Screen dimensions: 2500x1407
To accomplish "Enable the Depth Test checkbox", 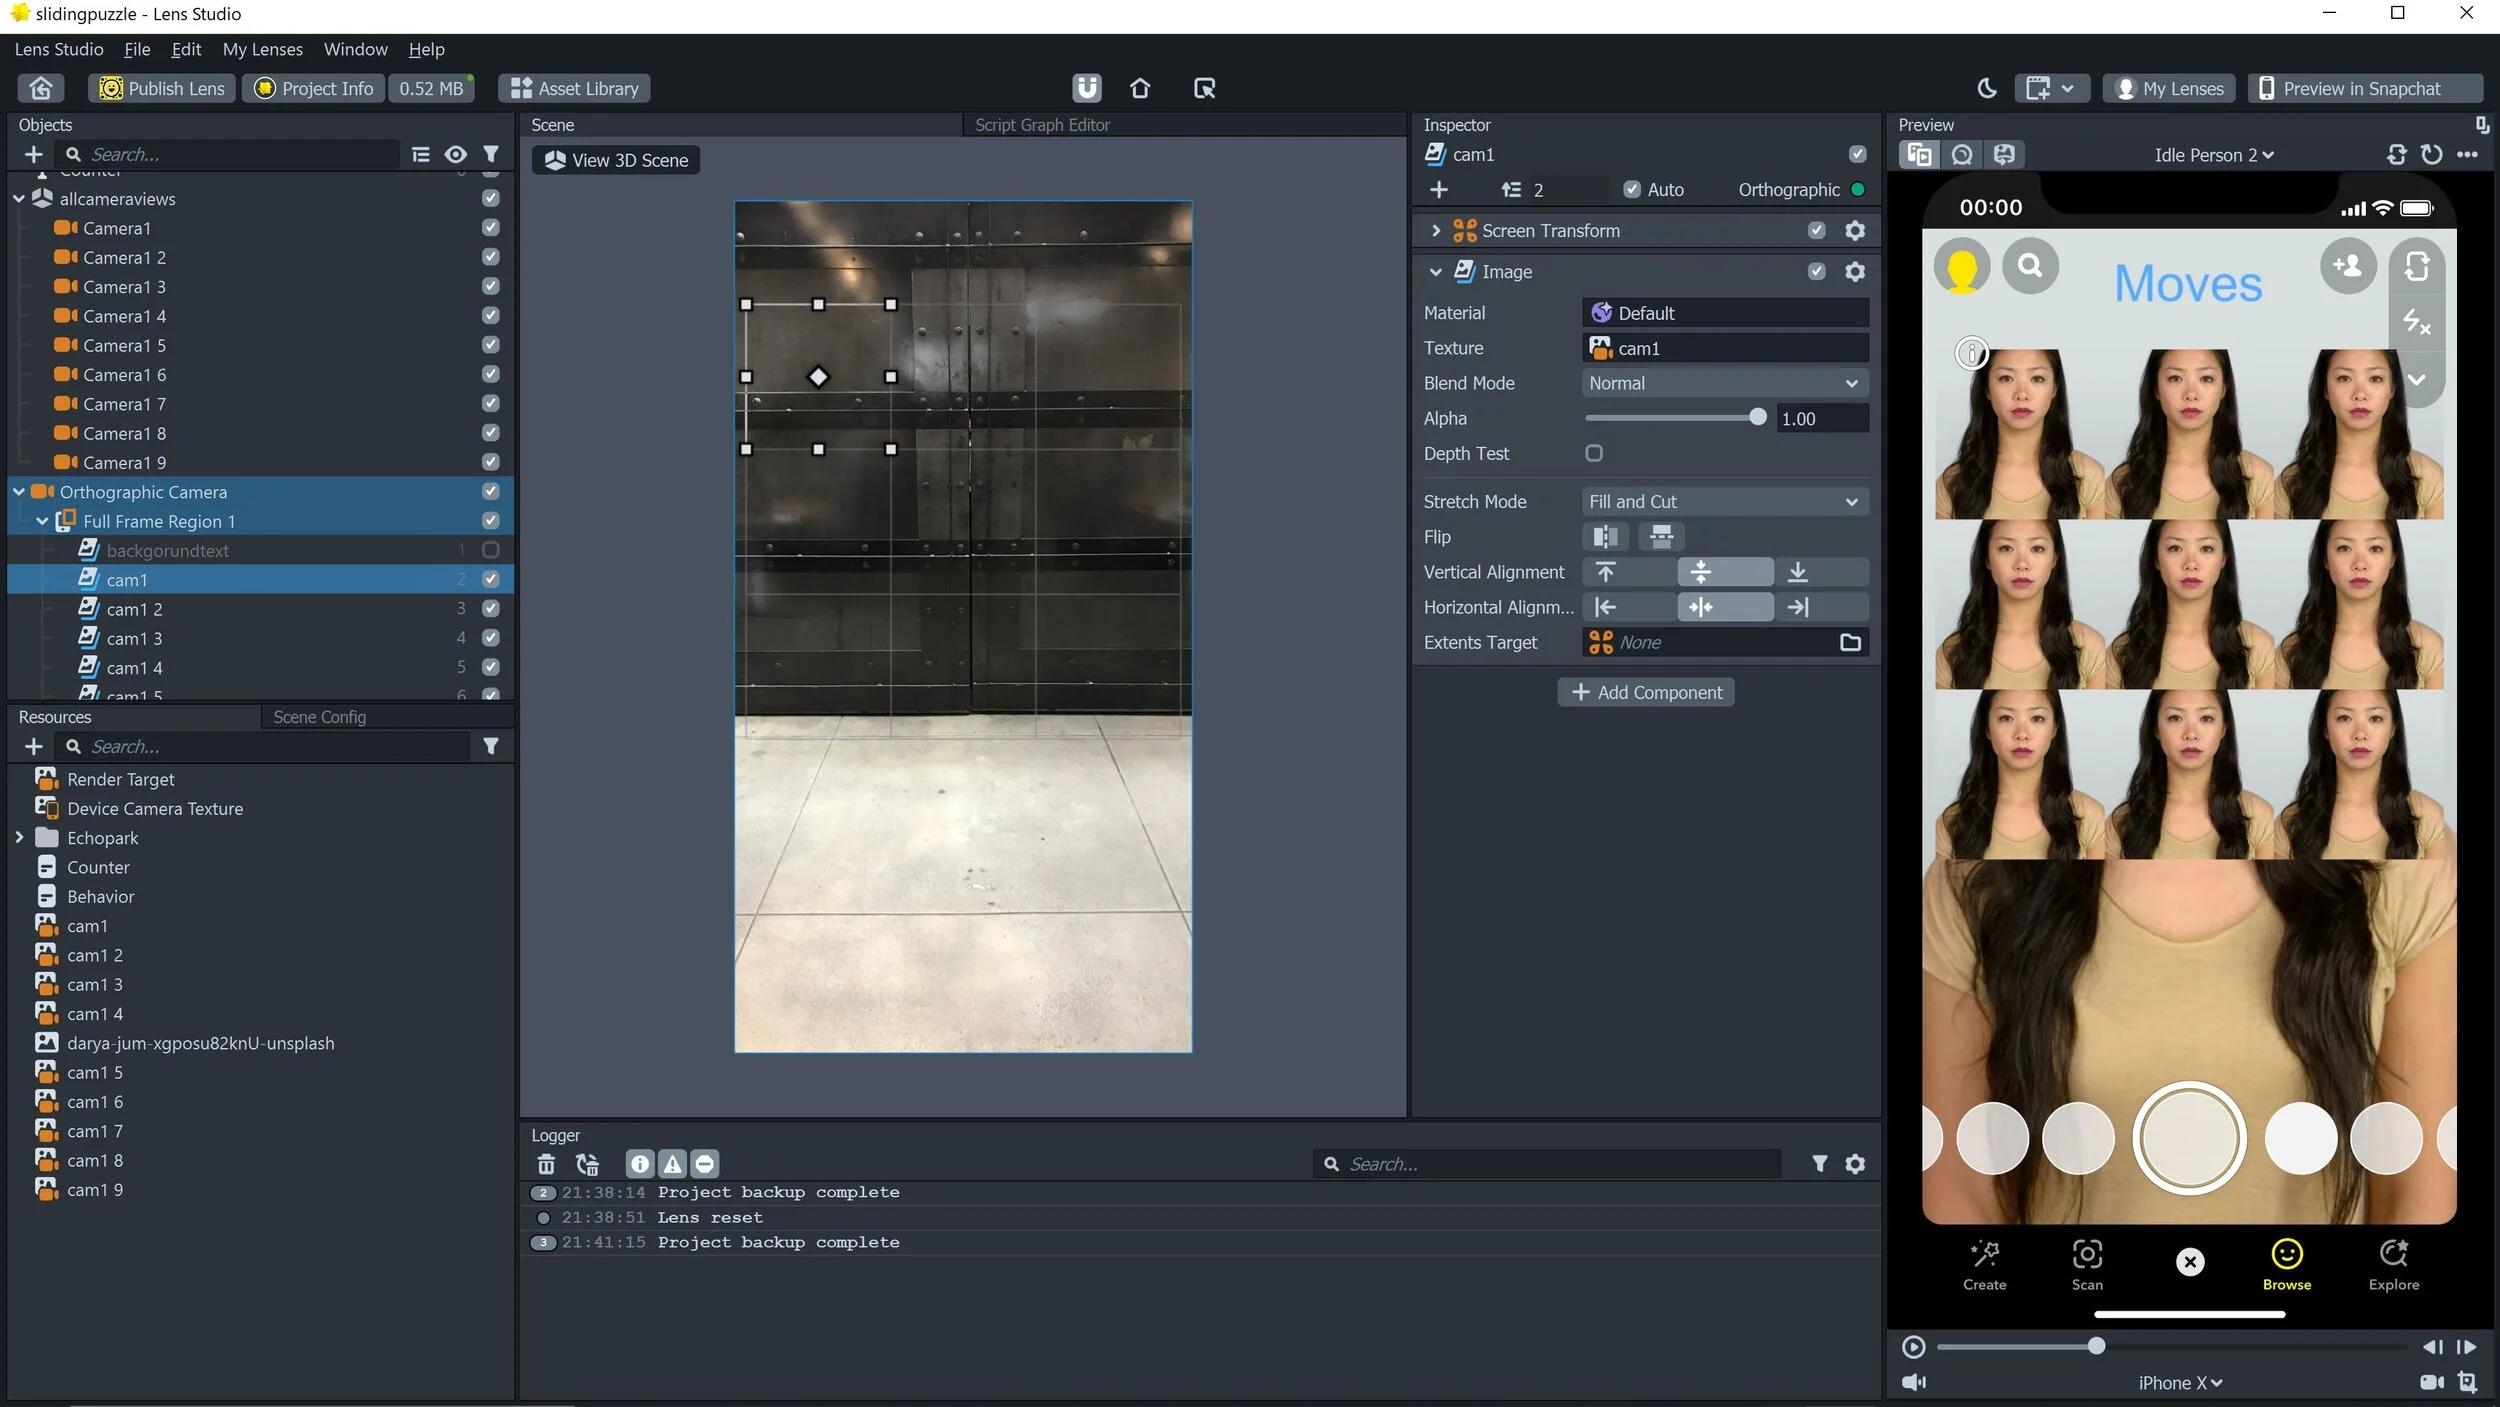I will coord(1594,453).
